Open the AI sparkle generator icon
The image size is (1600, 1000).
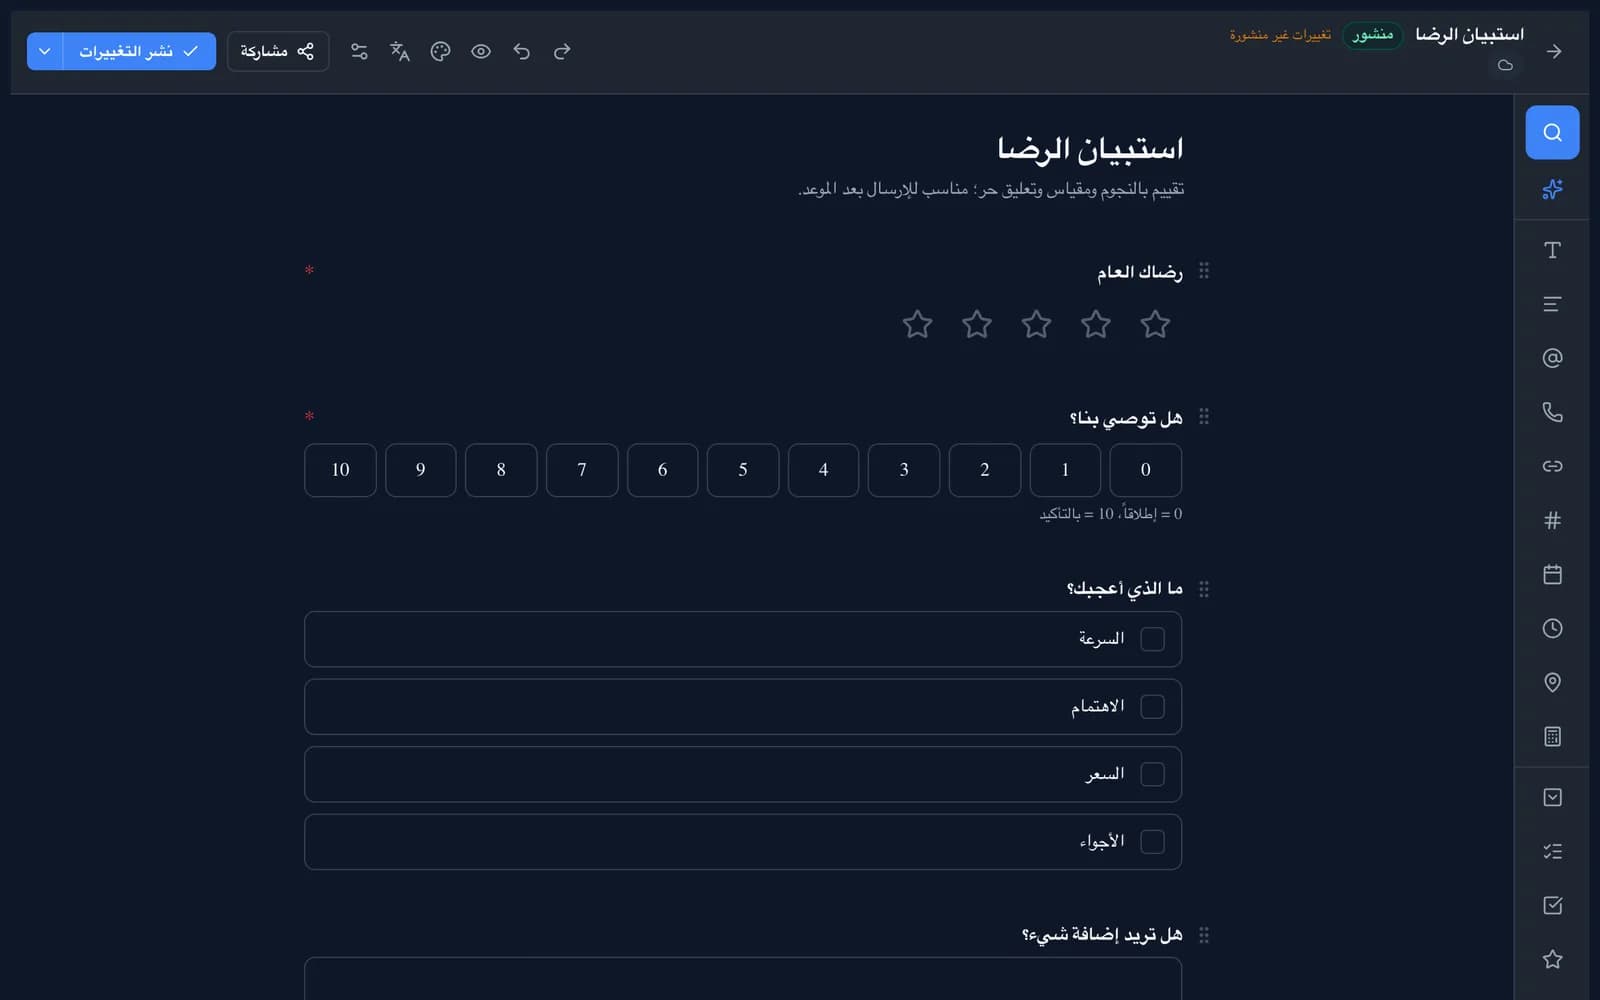[x=1552, y=189]
